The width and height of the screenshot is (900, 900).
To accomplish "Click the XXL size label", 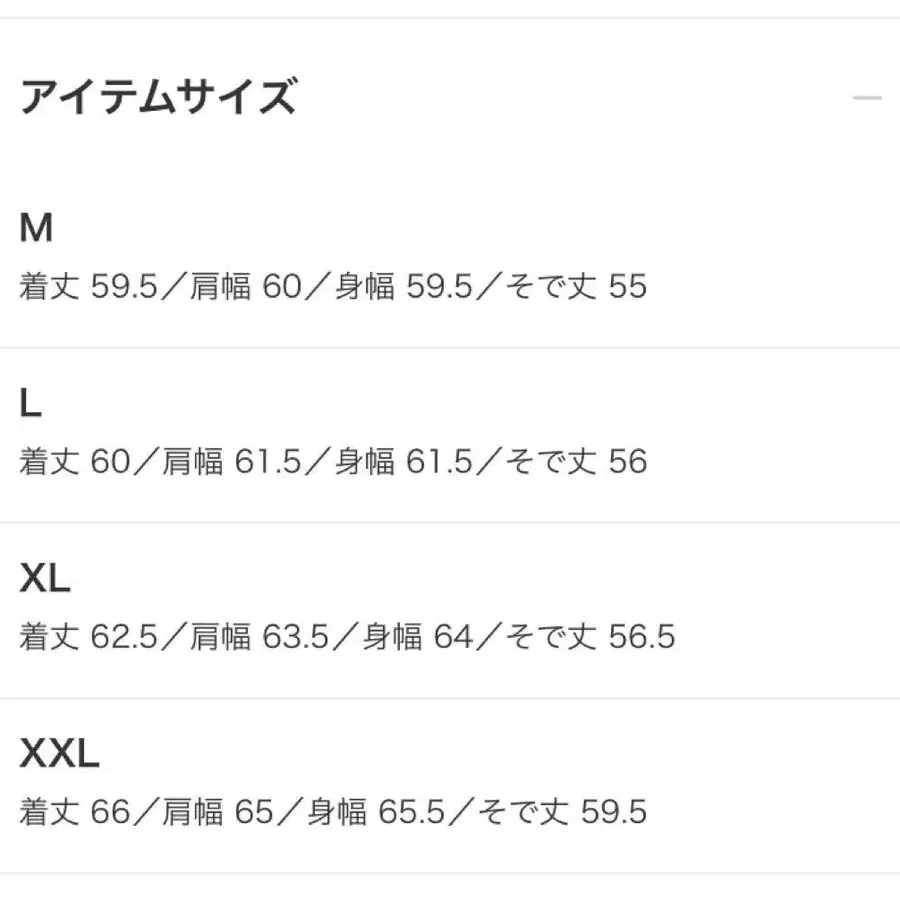I will click(x=58, y=752).
